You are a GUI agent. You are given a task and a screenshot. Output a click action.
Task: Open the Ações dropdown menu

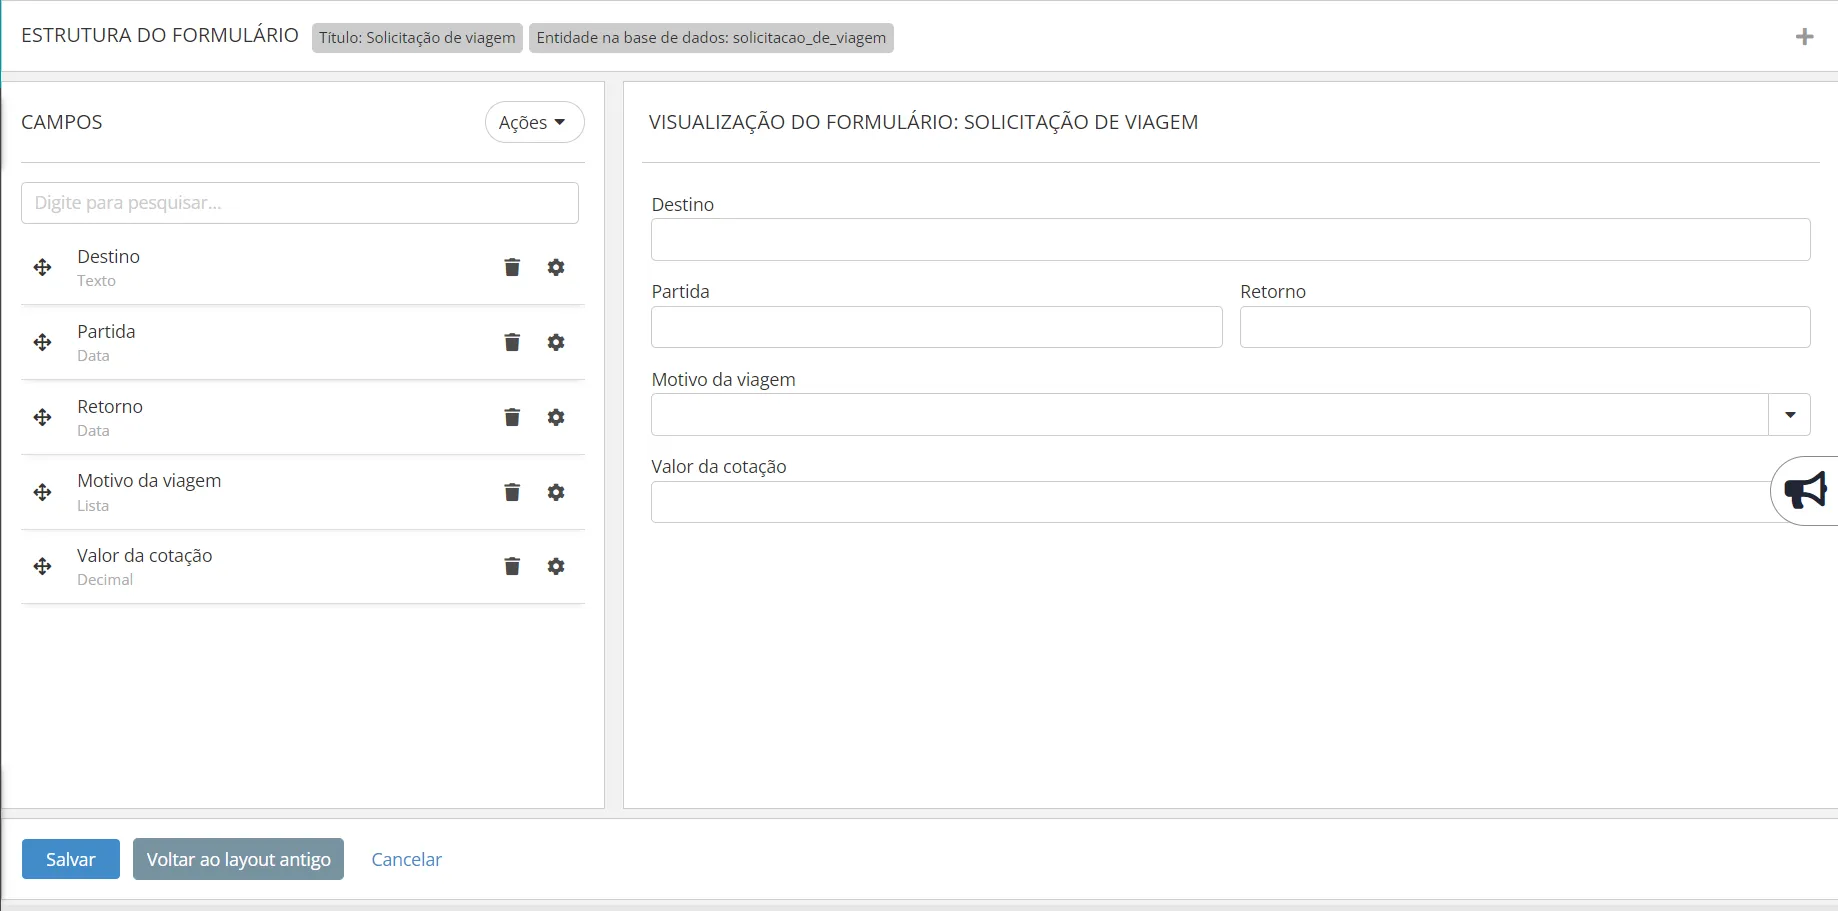(x=534, y=122)
